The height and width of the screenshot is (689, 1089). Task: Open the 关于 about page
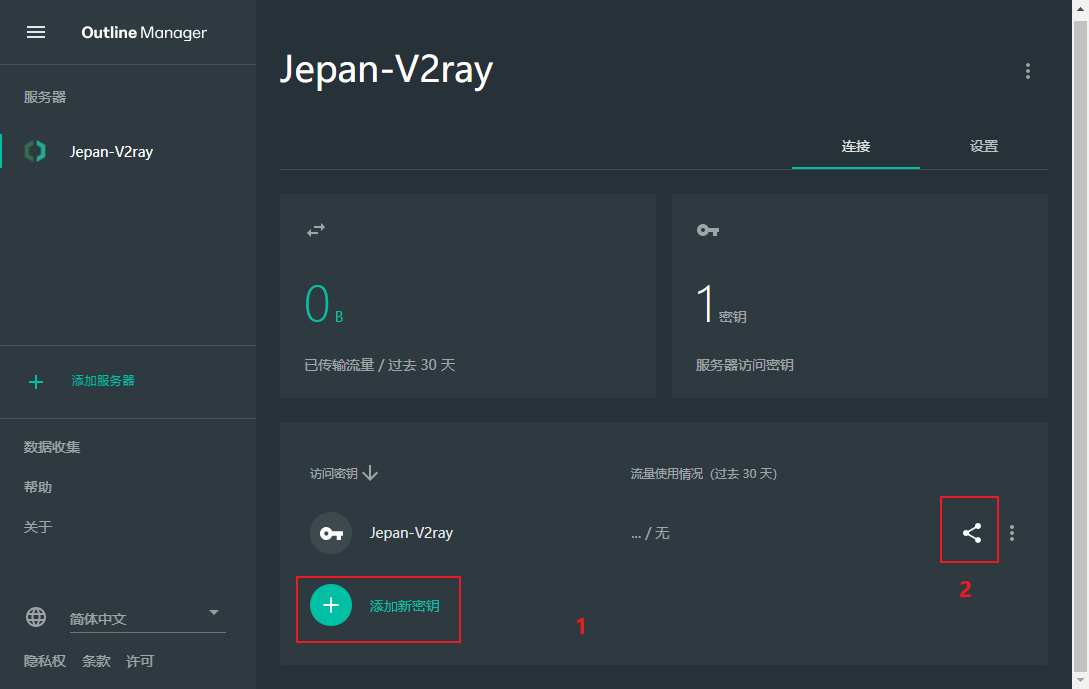tap(38, 527)
